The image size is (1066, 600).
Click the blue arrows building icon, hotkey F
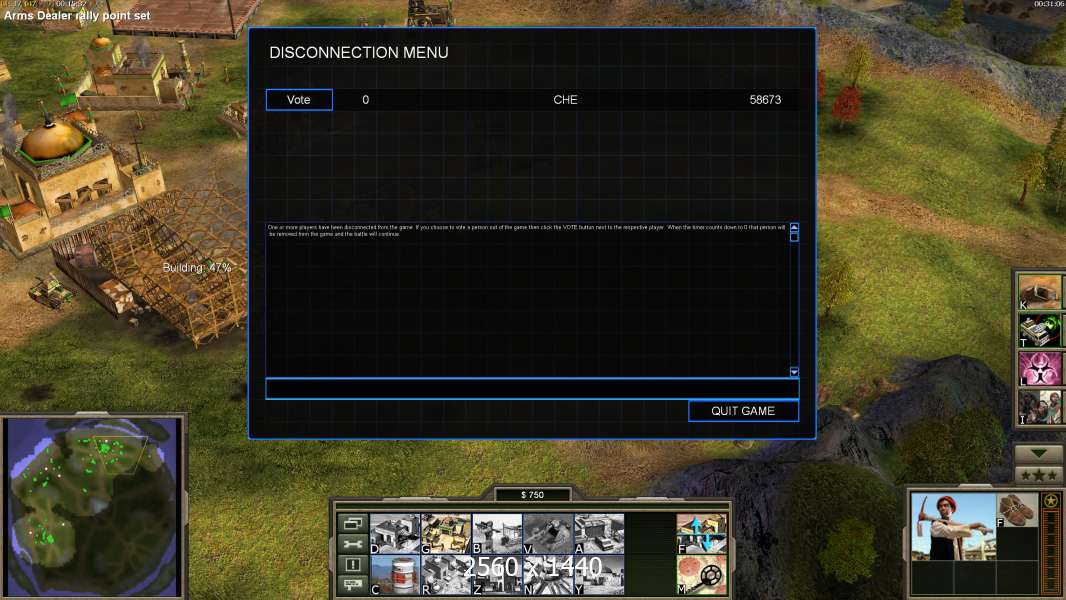pyautogui.click(x=702, y=533)
